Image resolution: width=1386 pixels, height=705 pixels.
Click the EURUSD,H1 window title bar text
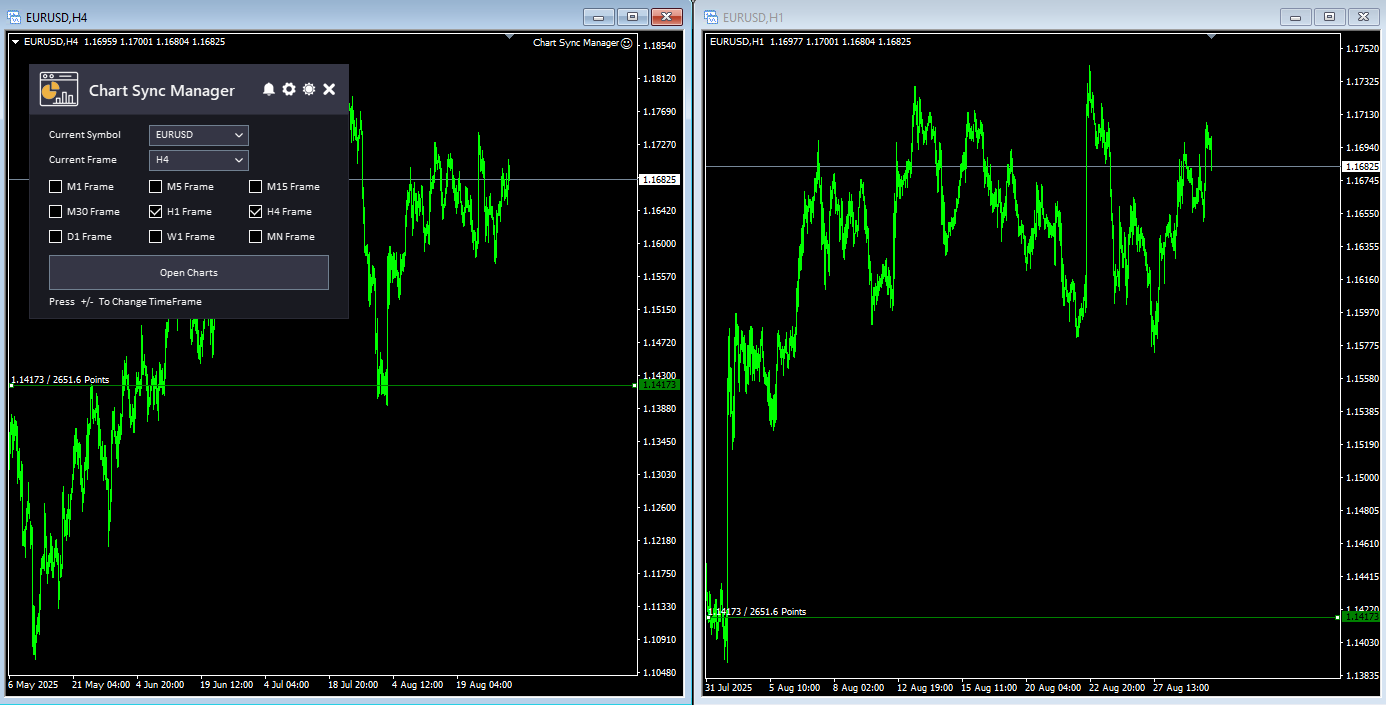coord(754,17)
